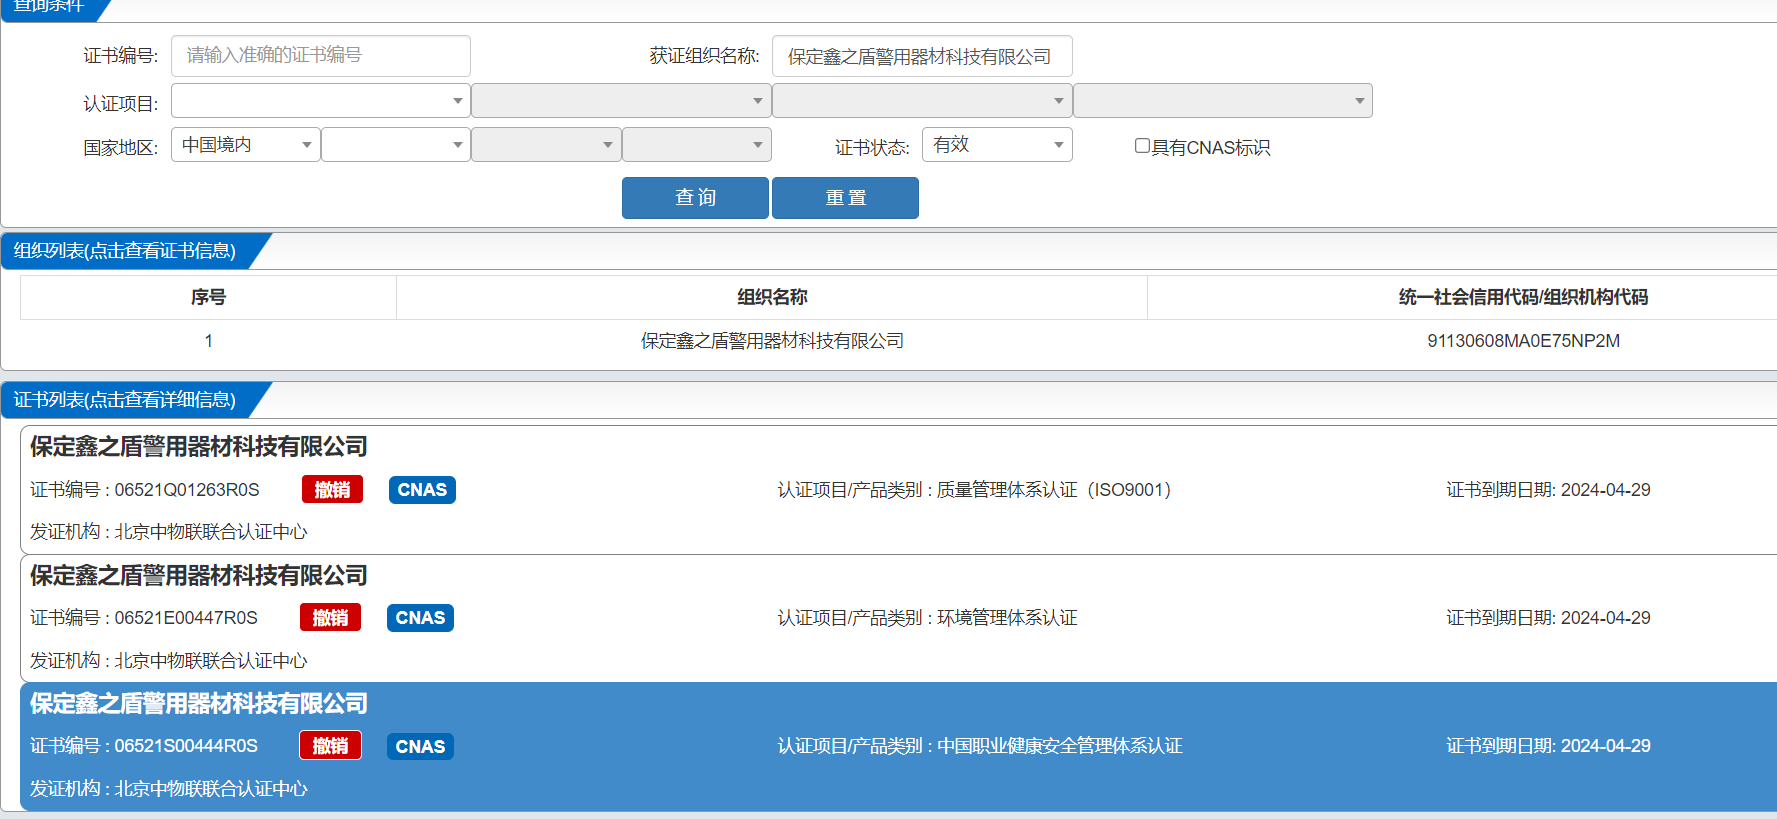
Task: Click 撤销 badge on certificate 06521E00447R0S
Action: 330,618
